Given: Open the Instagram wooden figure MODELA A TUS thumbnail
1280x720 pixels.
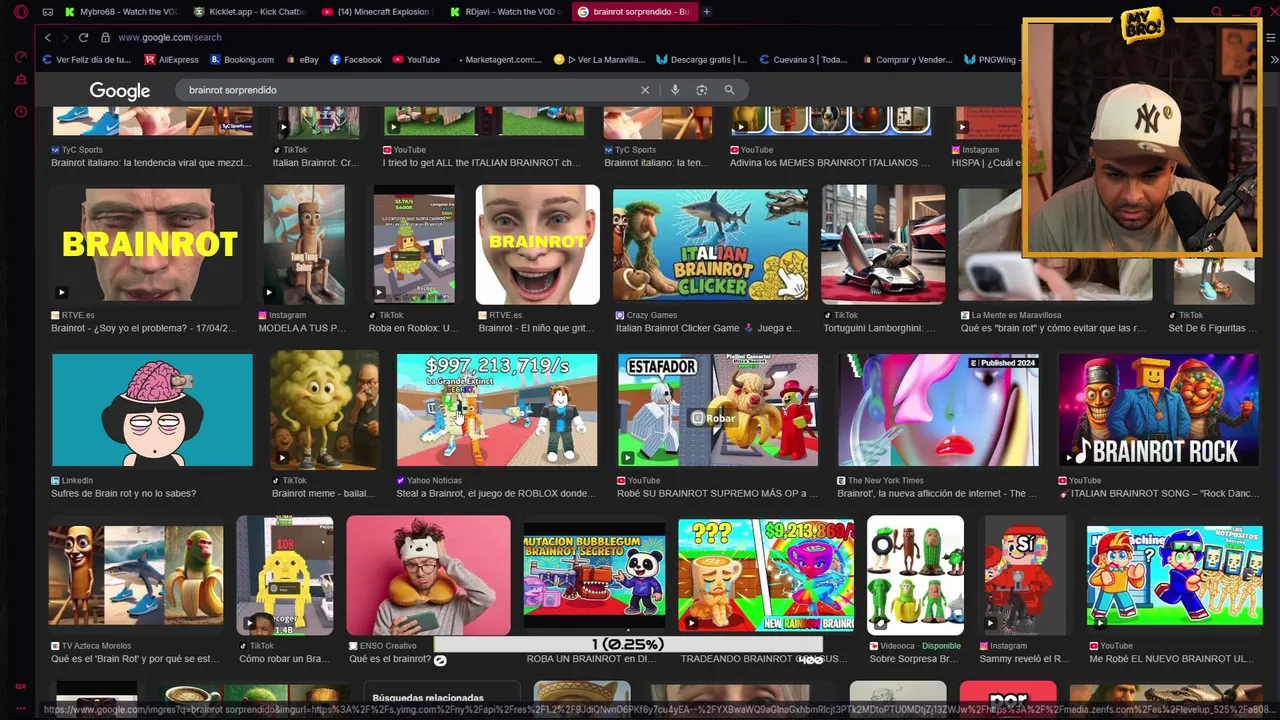Looking at the screenshot, I should pyautogui.click(x=304, y=244).
